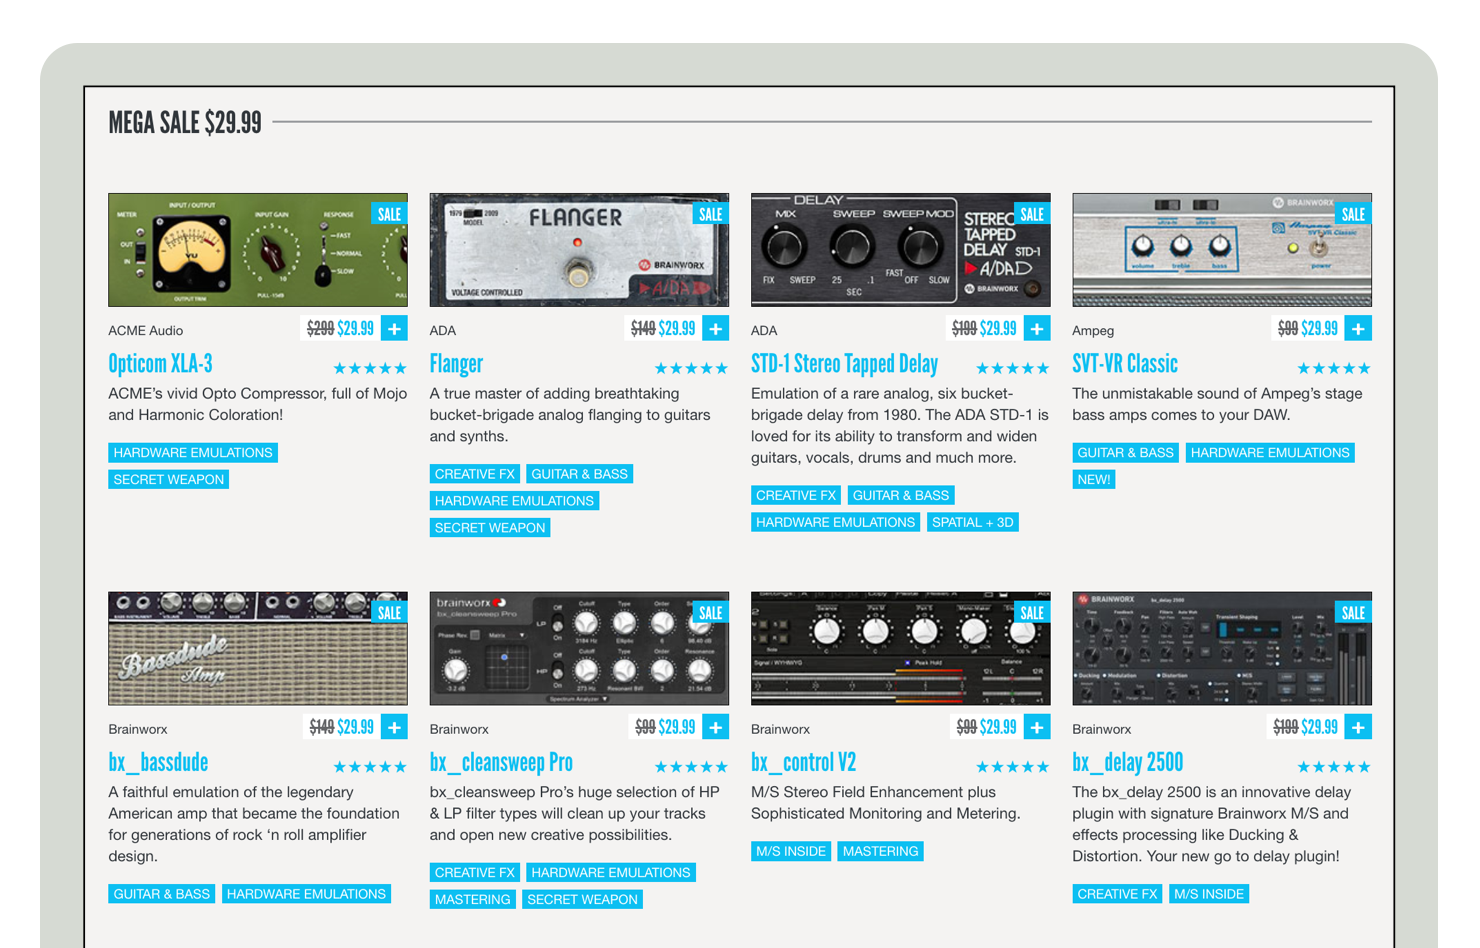
Task: Select Guitar & Bass tag under STD-1 Delay
Action: pos(901,495)
